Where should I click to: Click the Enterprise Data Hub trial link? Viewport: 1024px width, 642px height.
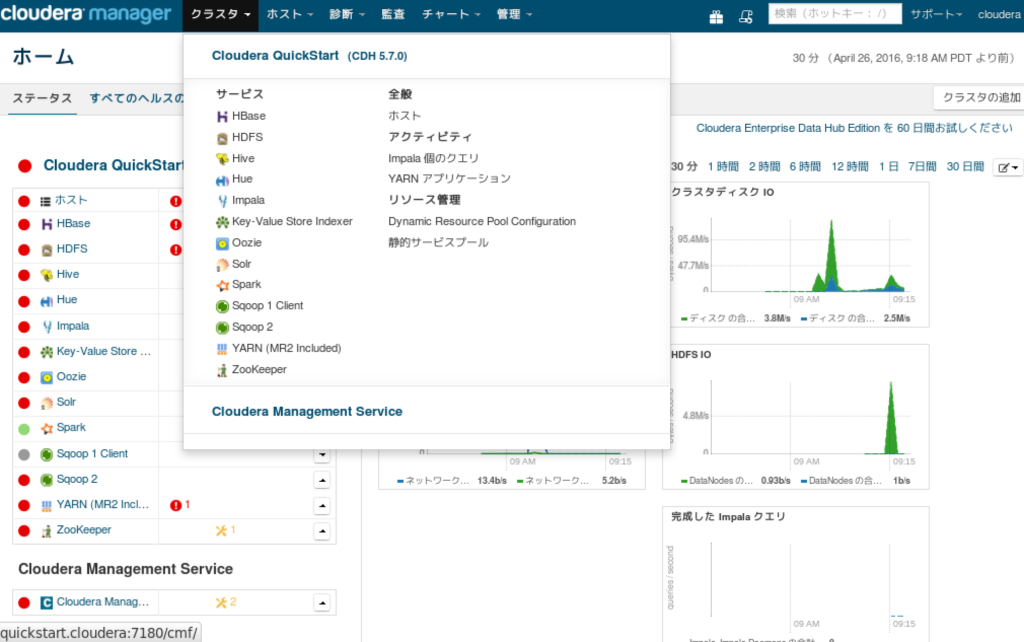click(x=854, y=128)
